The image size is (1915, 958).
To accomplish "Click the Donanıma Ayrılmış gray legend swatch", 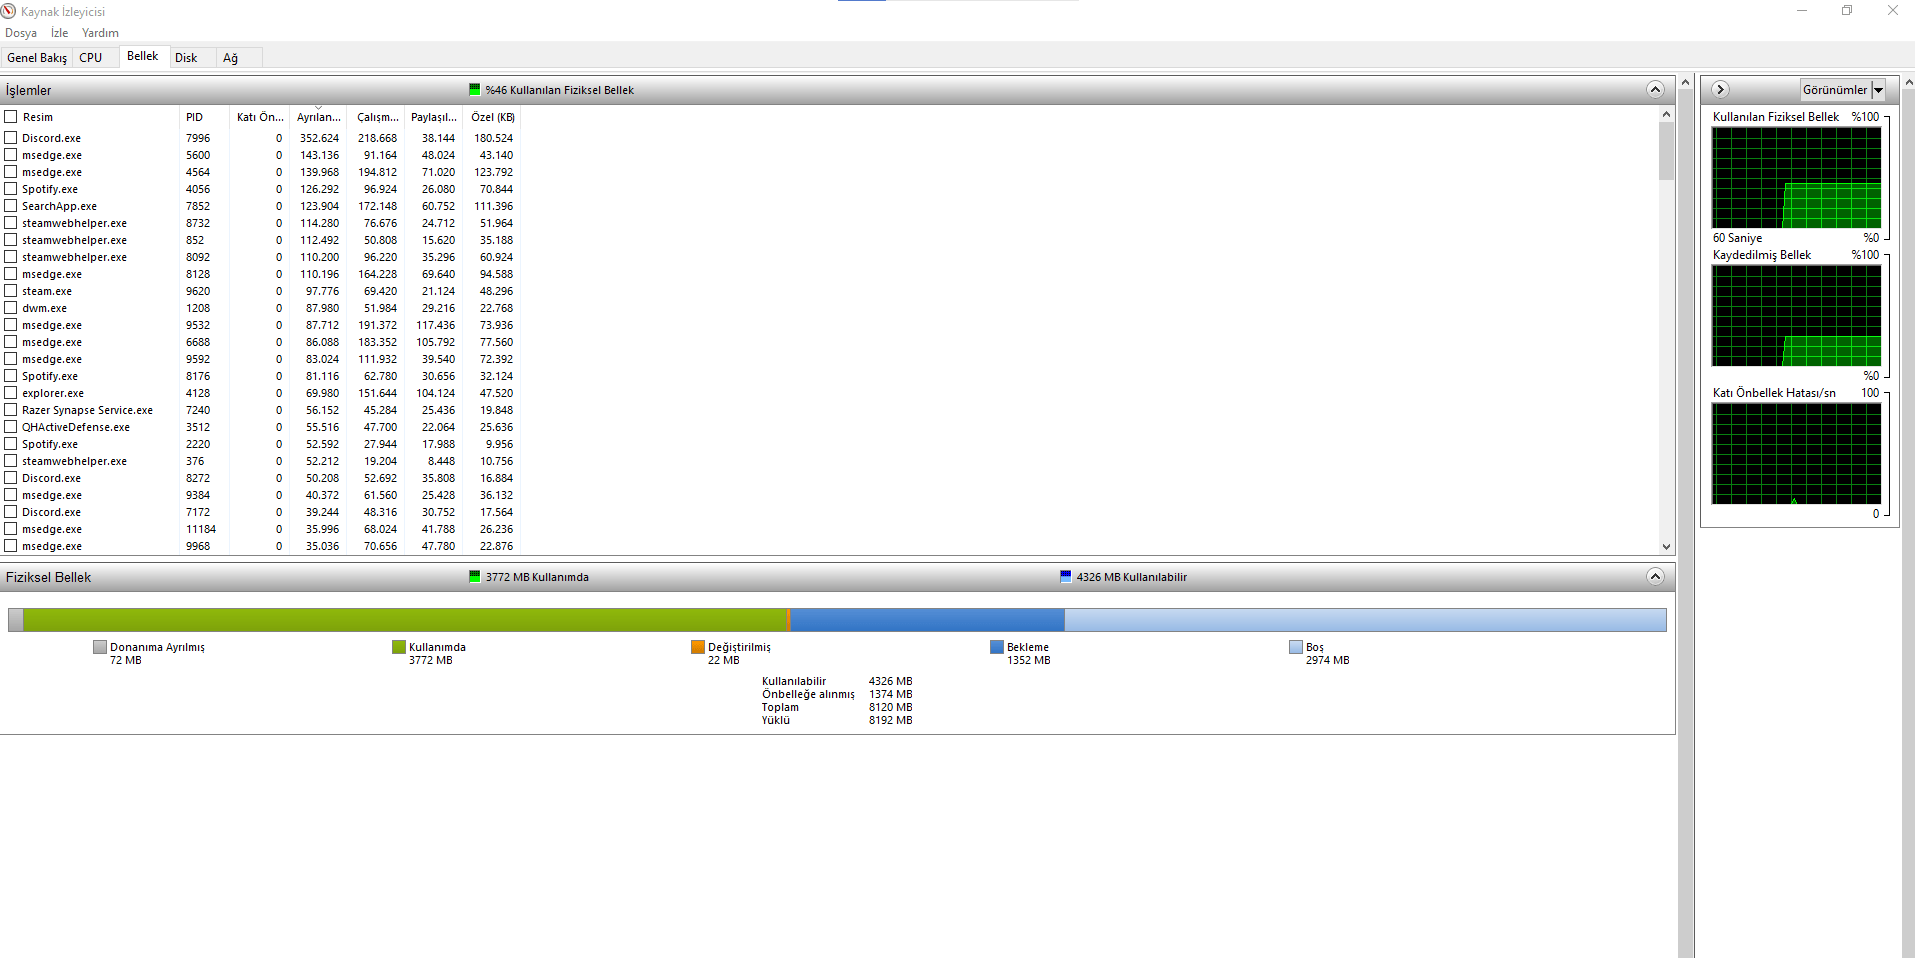I will coord(99,647).
